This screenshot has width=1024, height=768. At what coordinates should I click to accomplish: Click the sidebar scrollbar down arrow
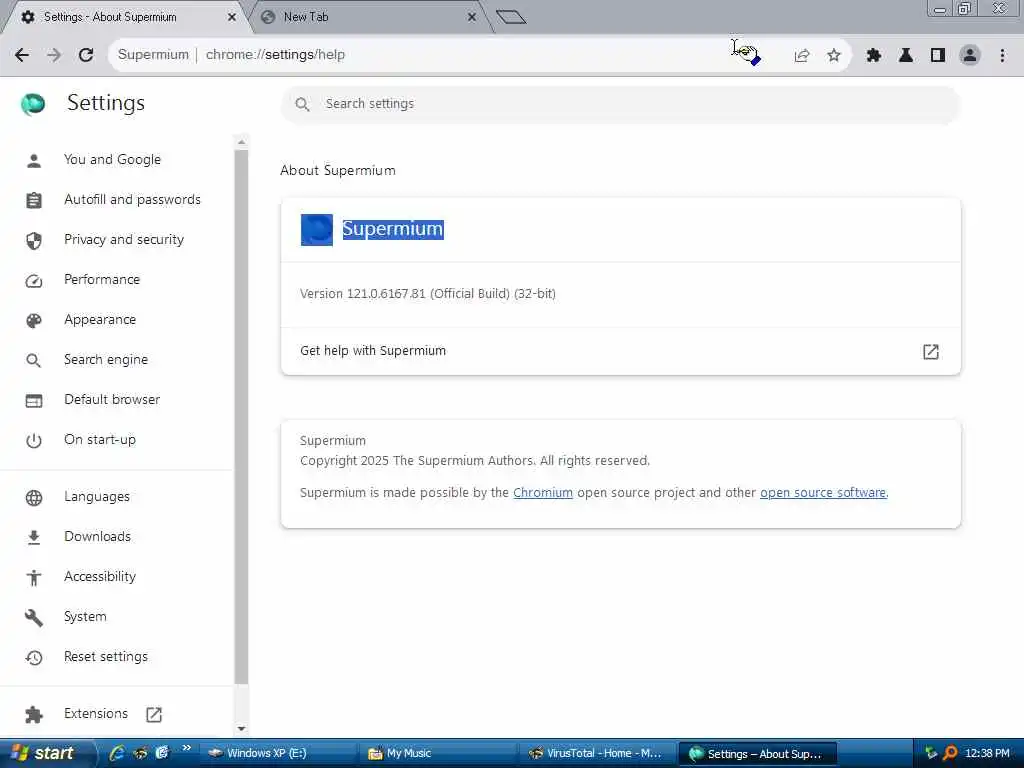[x=242, y=729]
